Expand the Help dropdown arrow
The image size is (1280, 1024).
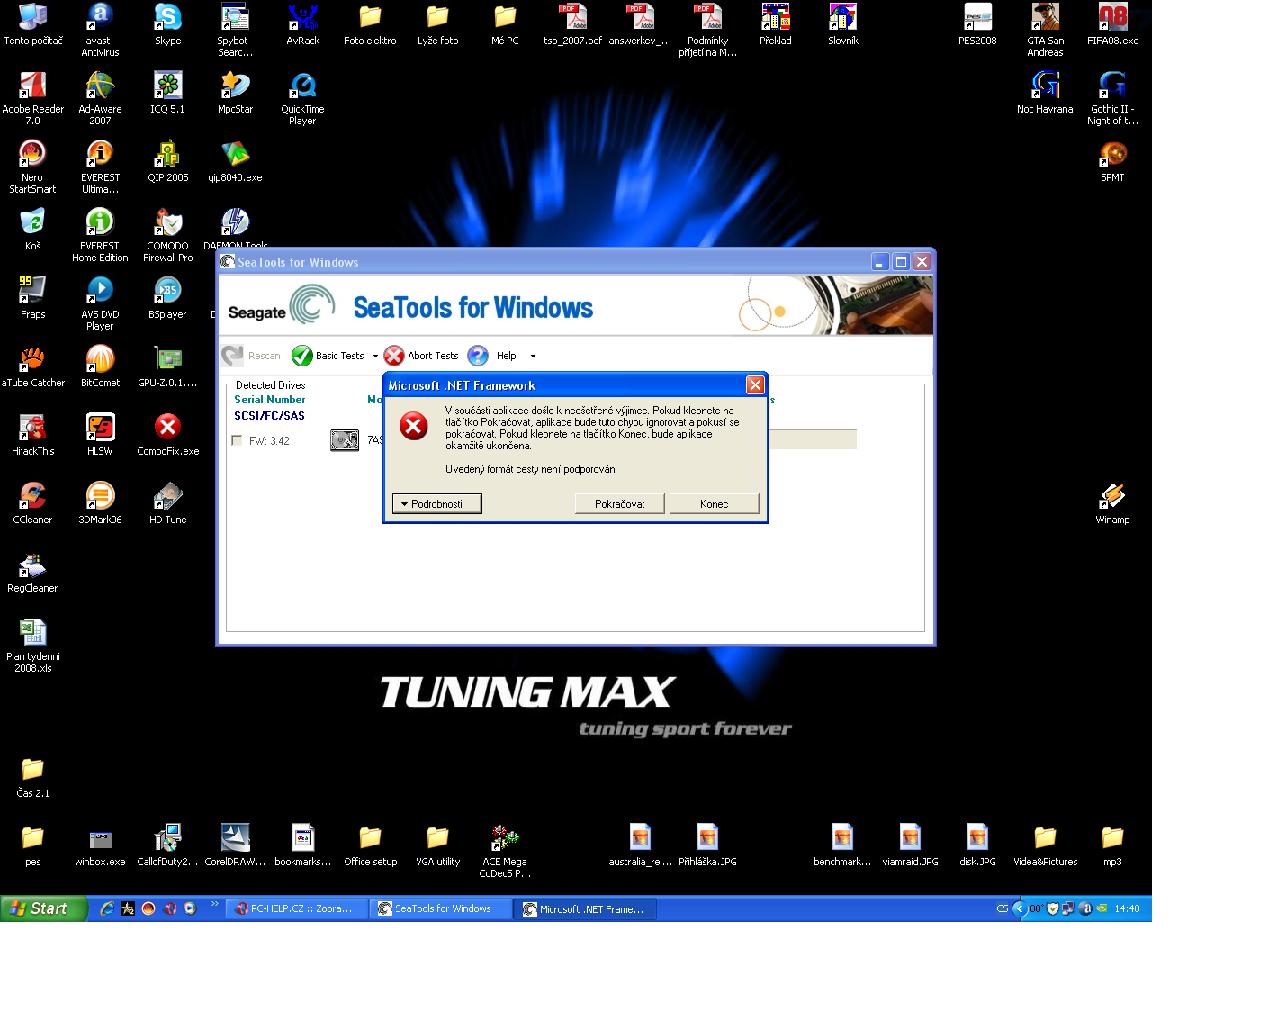532,356
